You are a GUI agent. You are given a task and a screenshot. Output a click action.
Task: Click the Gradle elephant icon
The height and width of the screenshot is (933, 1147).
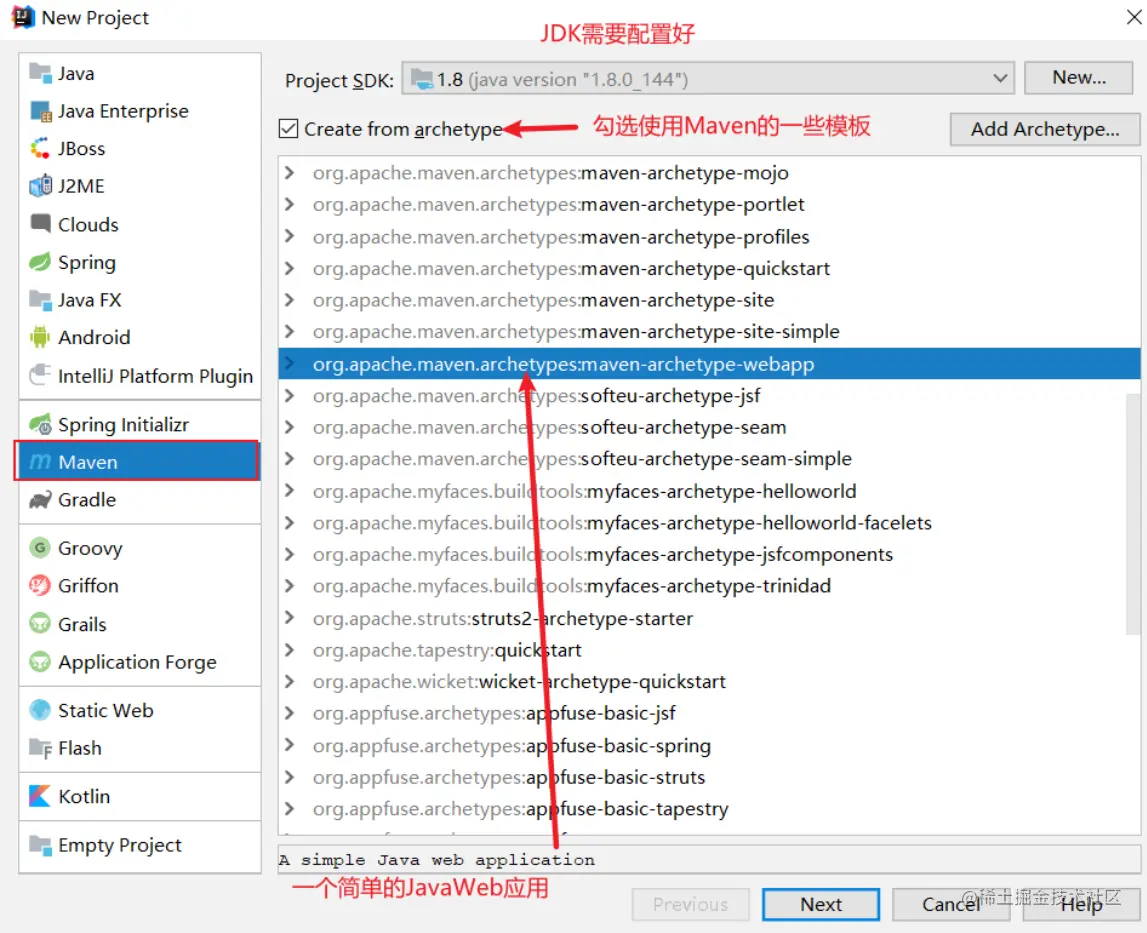[40, 500]
